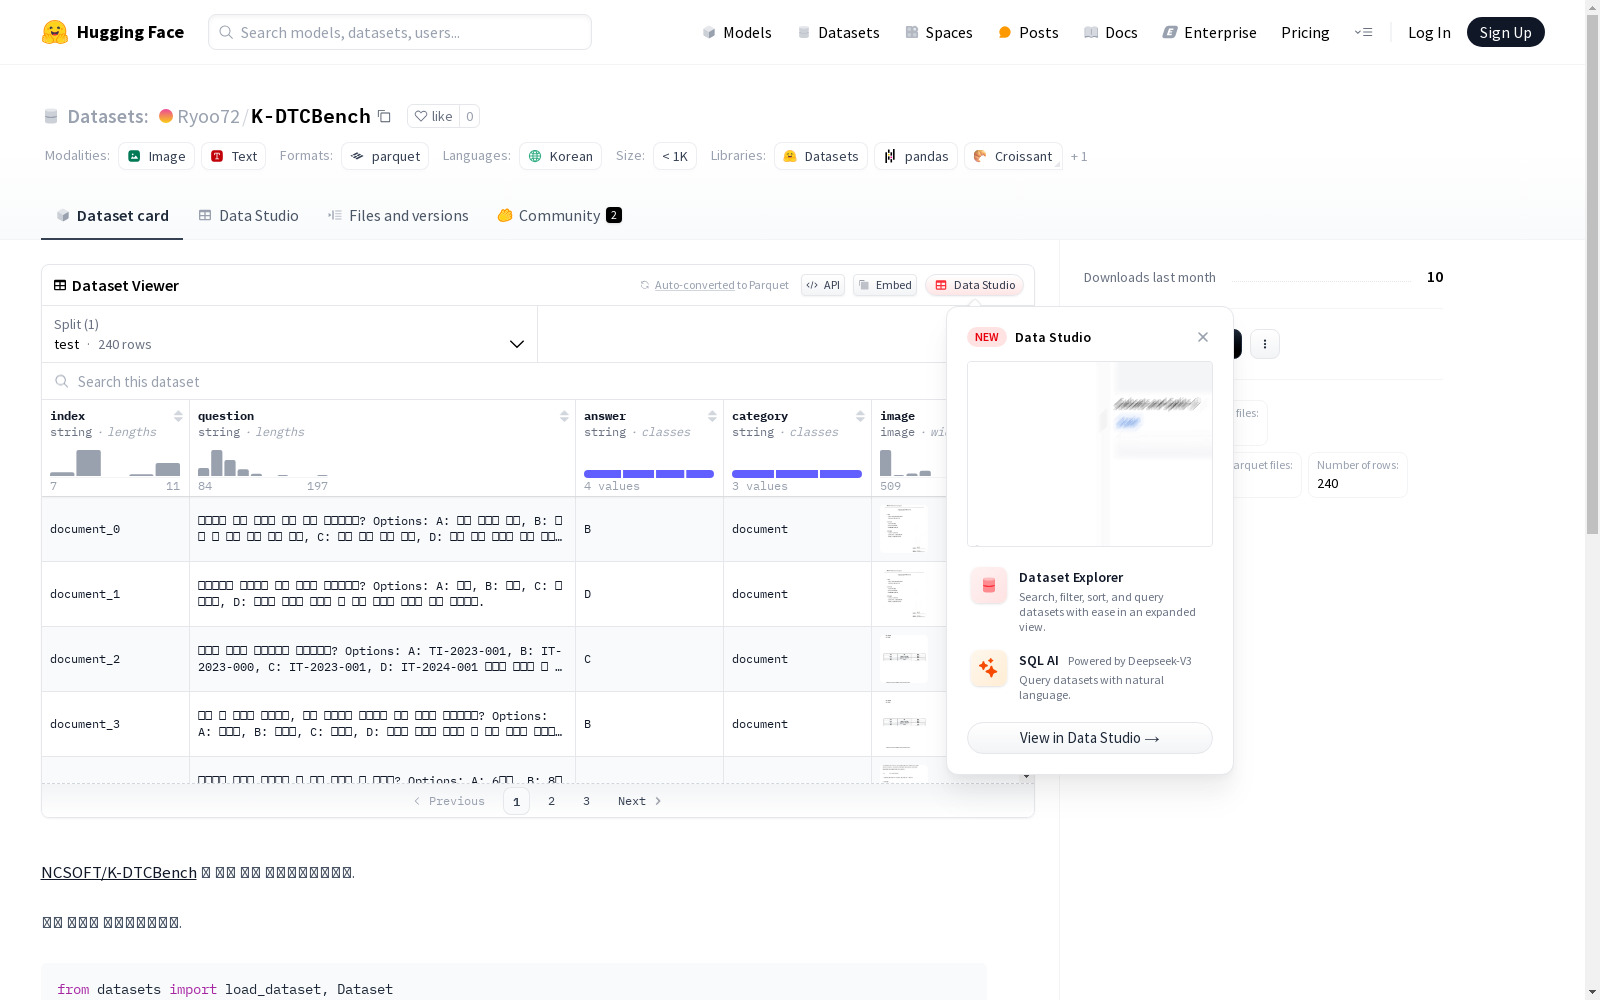Click the Embed button
Screen dimensions: 1600x1000
[x=885, y=285]
